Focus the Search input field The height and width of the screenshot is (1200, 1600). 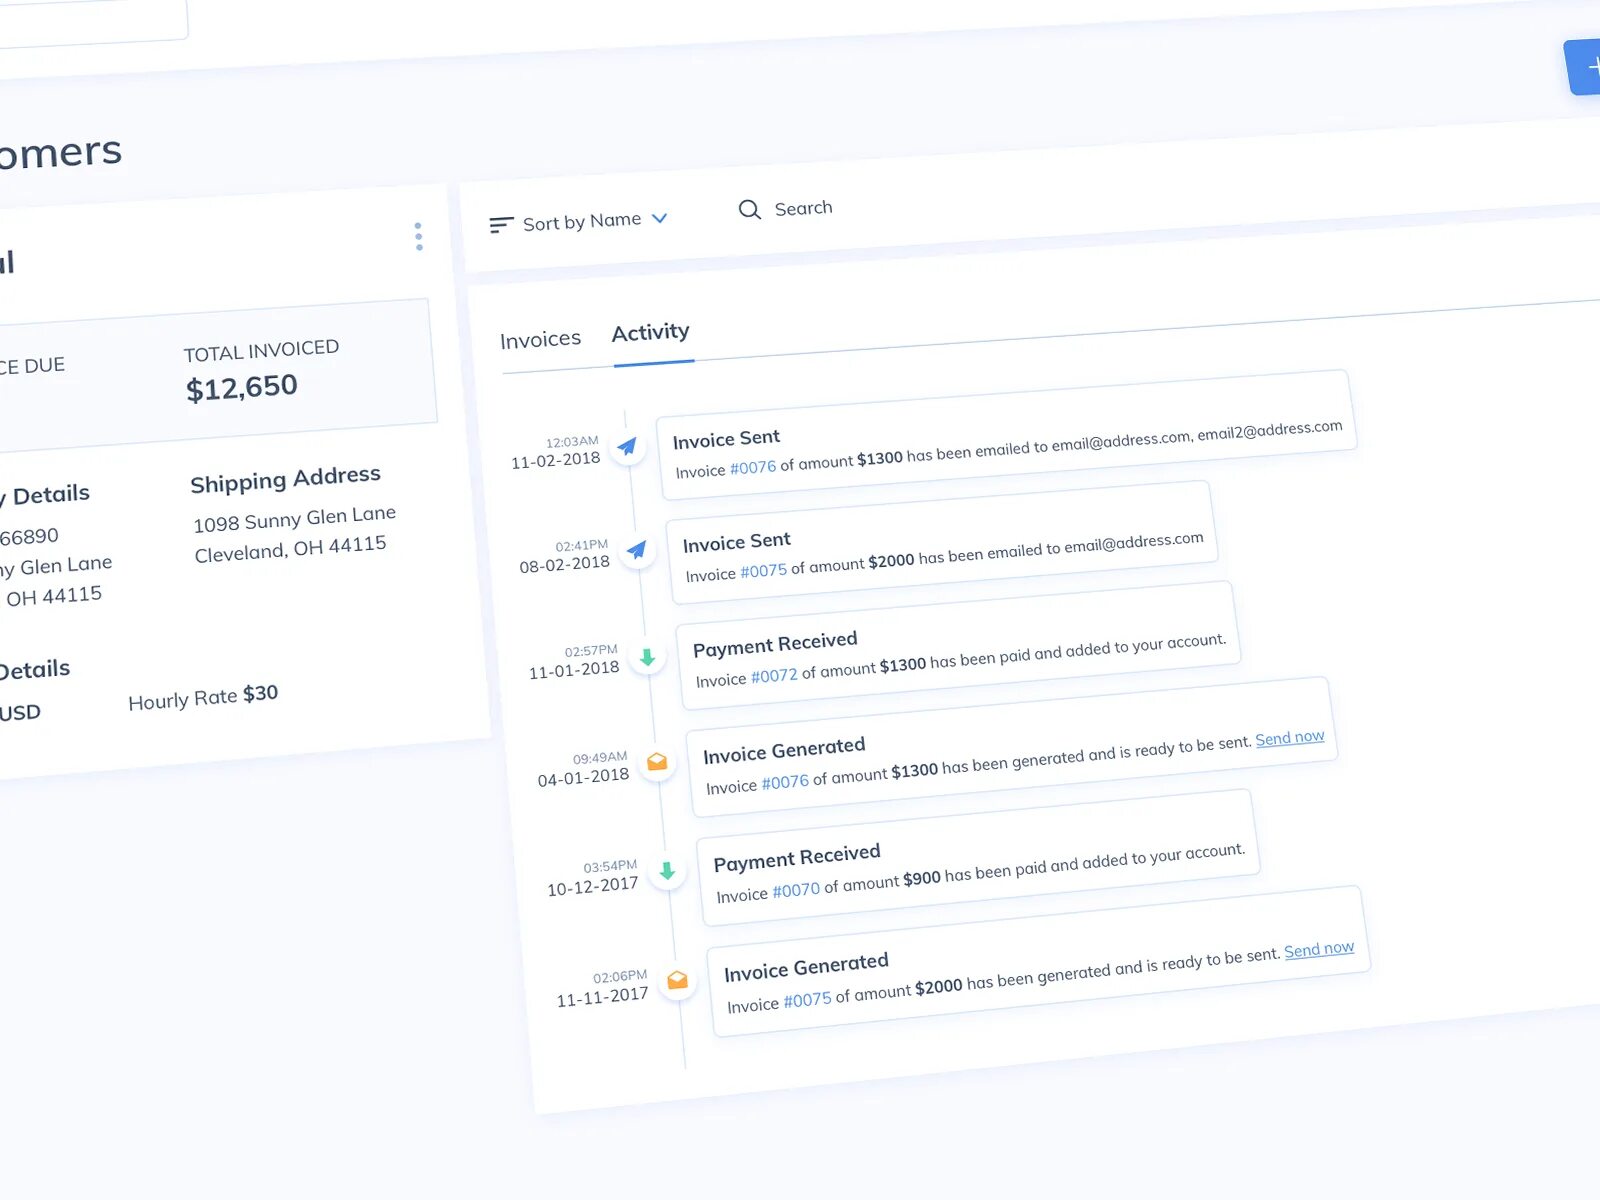tap(803, 208)
